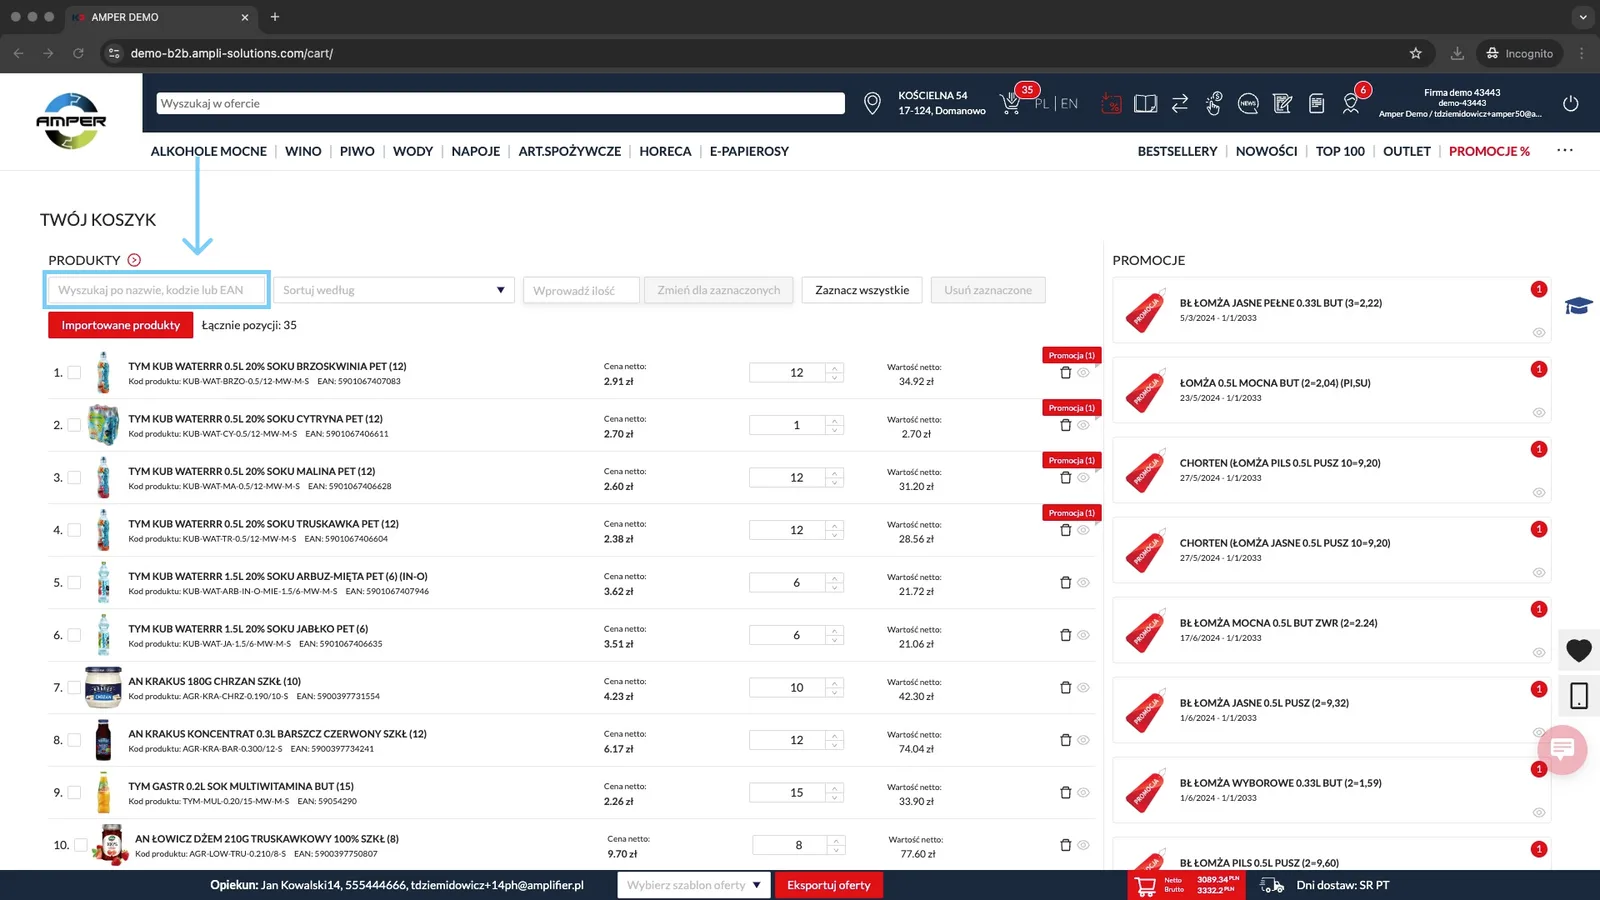This screenshot has height=900, width=1600.
Task: Open the red percent promotions icon in header
Action: coord(1111,103)
